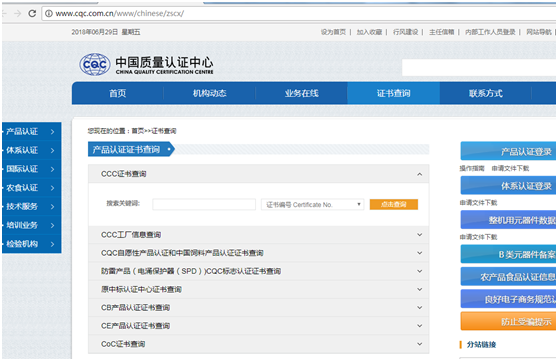Expand CE产品认证证书查询 section
Screen dimensions: 558x361
[x=258, y=326]
